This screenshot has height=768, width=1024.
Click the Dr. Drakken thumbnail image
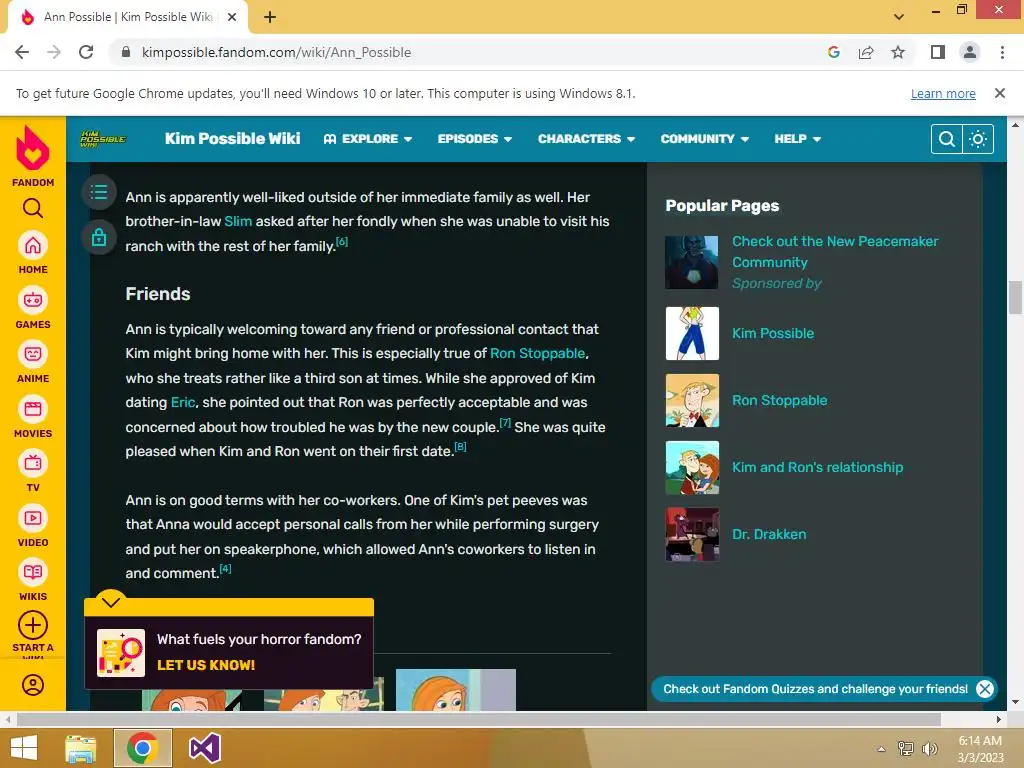tap(692, 534)
